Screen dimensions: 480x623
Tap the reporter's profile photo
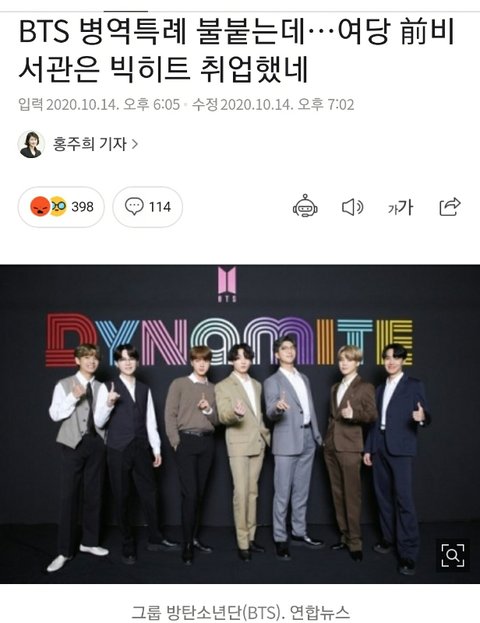click(31, 144)
